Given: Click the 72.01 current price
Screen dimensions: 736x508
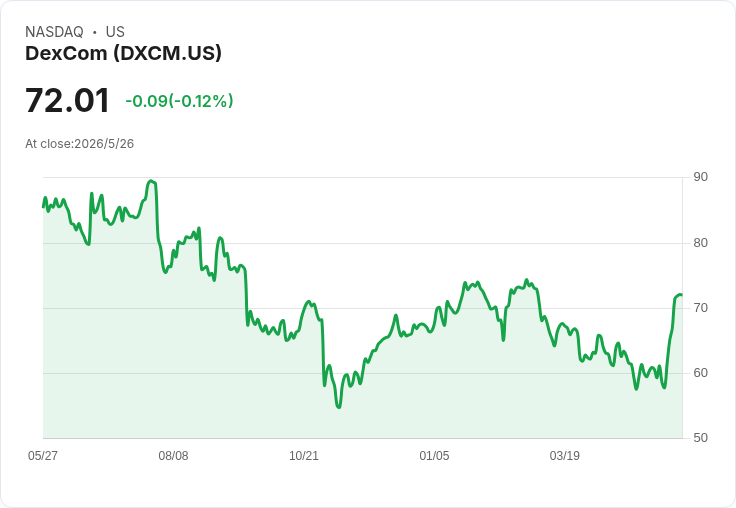Looking at the screenshot, I should (x=67, y=100).
